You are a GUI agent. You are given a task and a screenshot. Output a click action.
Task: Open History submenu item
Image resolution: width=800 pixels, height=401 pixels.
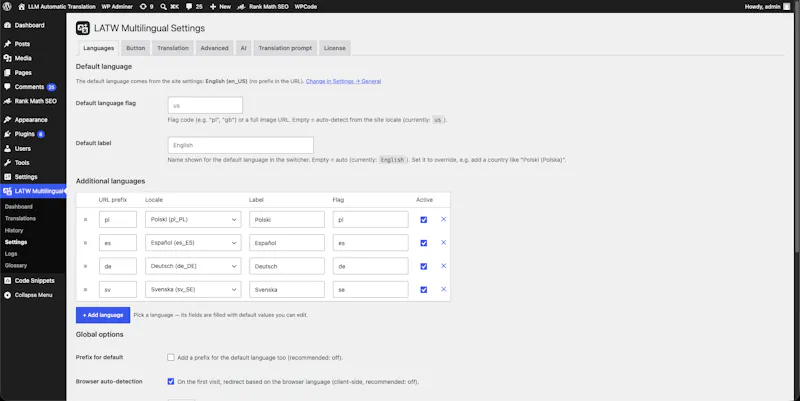14,230
